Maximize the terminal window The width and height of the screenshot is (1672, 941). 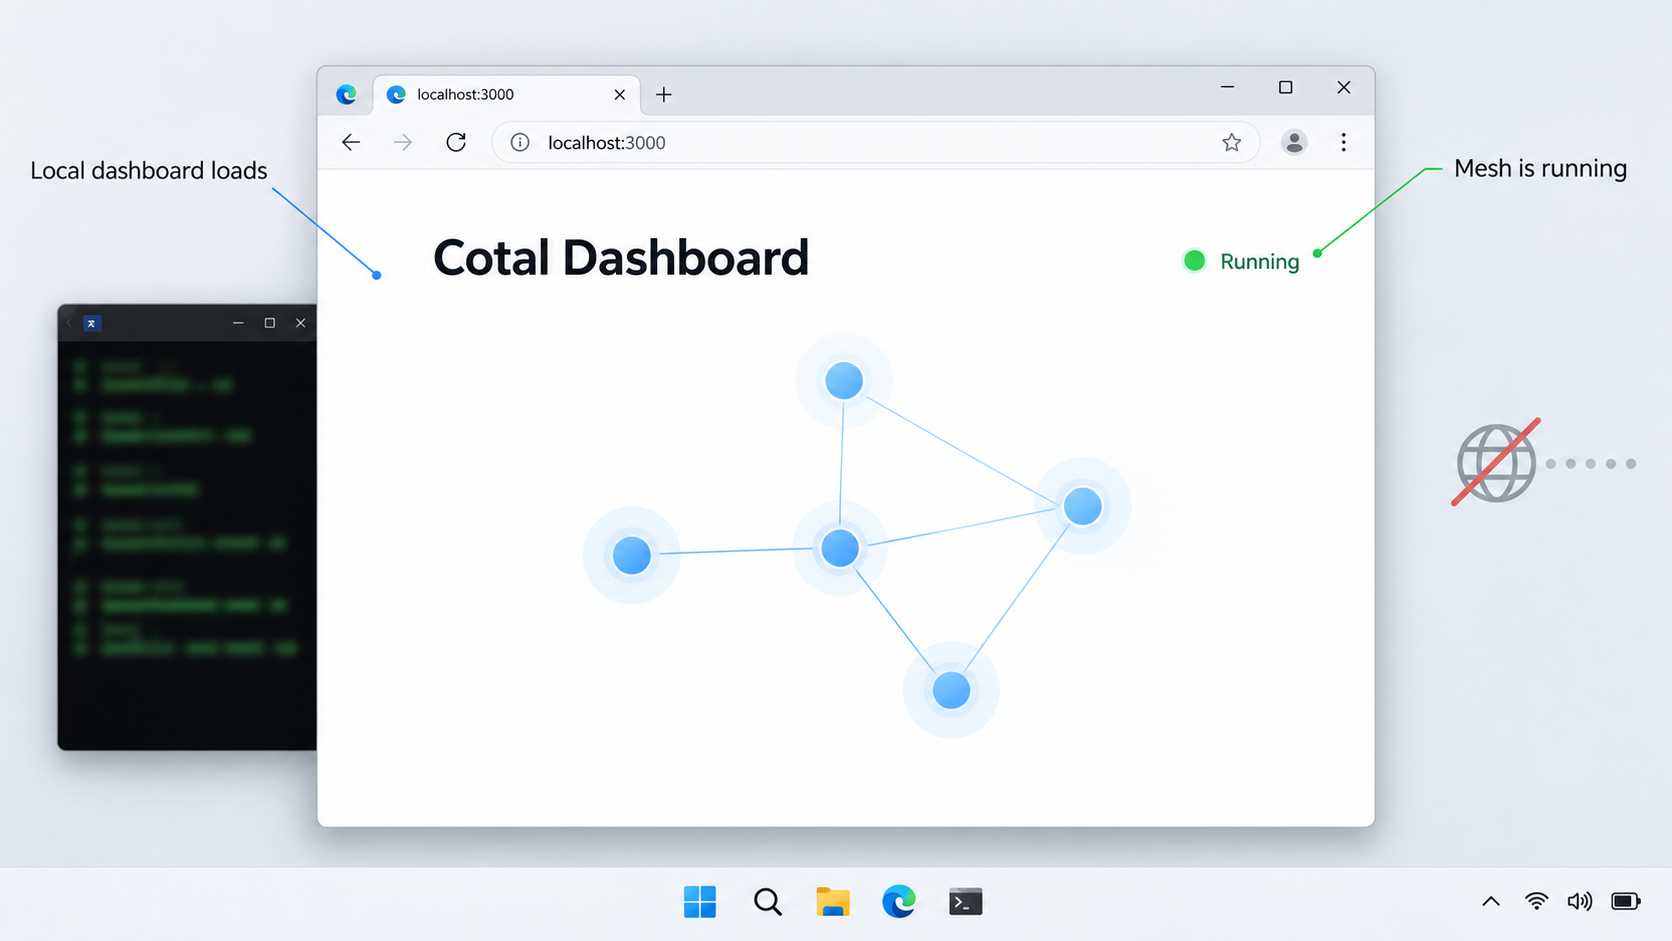[x=269, y=323]
